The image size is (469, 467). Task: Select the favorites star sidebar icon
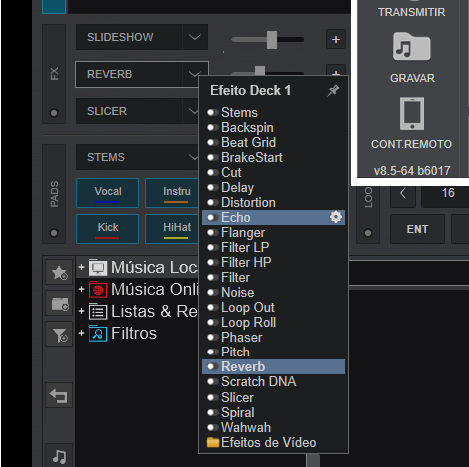click(59, 272)
